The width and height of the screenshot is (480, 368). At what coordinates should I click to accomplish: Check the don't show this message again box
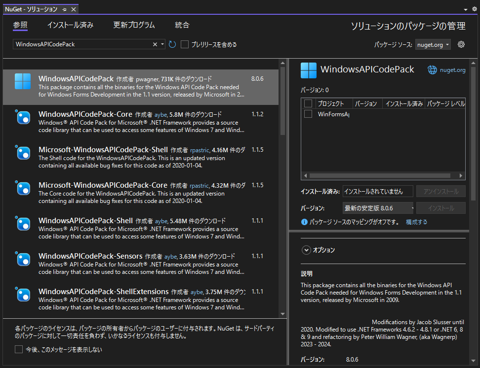point(19,349)
